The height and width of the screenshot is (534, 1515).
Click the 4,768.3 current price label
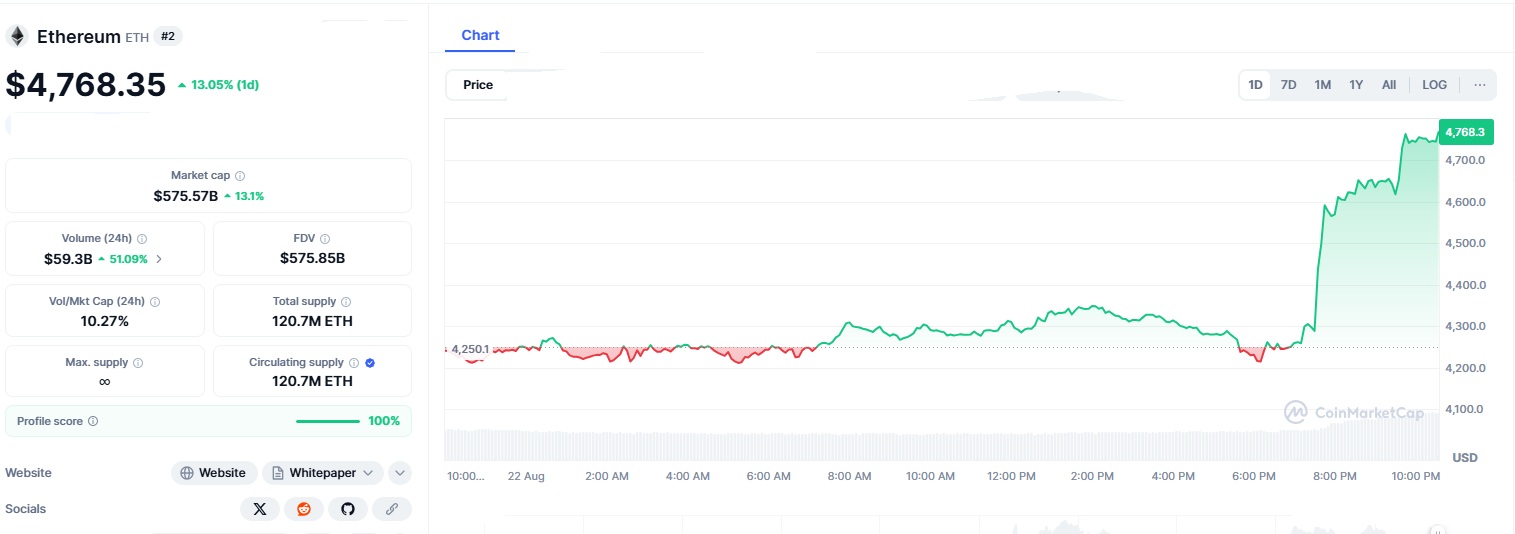pyautogui.click(x=1465, y=131)
